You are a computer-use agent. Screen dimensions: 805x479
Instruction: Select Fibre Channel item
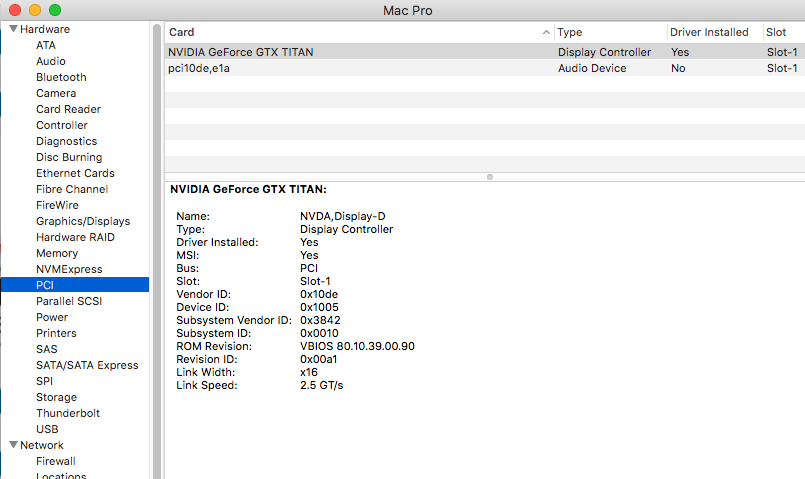click(x=72, y=189)
